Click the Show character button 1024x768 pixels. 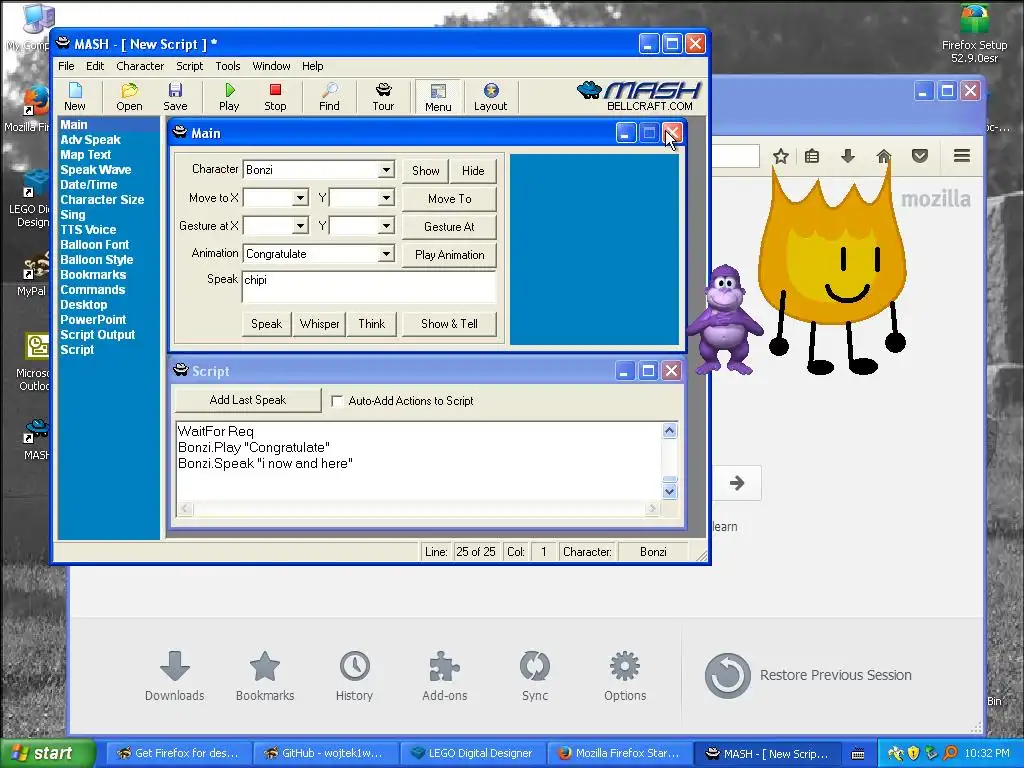coord(426,171)
